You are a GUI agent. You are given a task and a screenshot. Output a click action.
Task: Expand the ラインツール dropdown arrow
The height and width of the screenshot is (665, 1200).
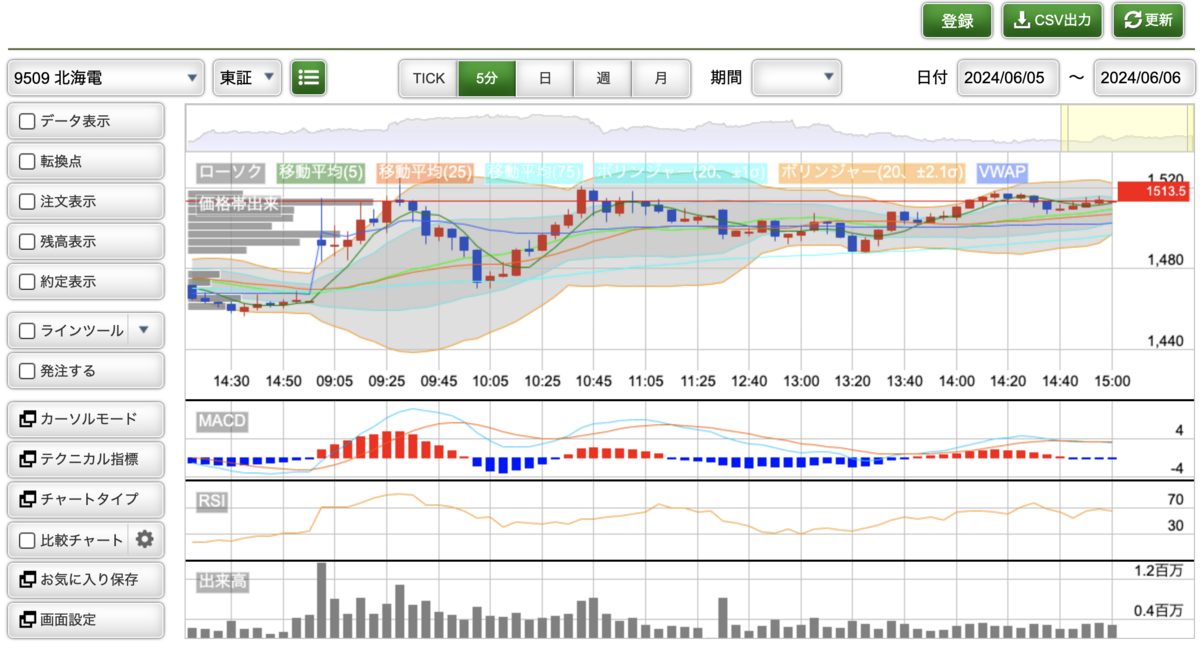pyautogui.click(x=144, y=329)
